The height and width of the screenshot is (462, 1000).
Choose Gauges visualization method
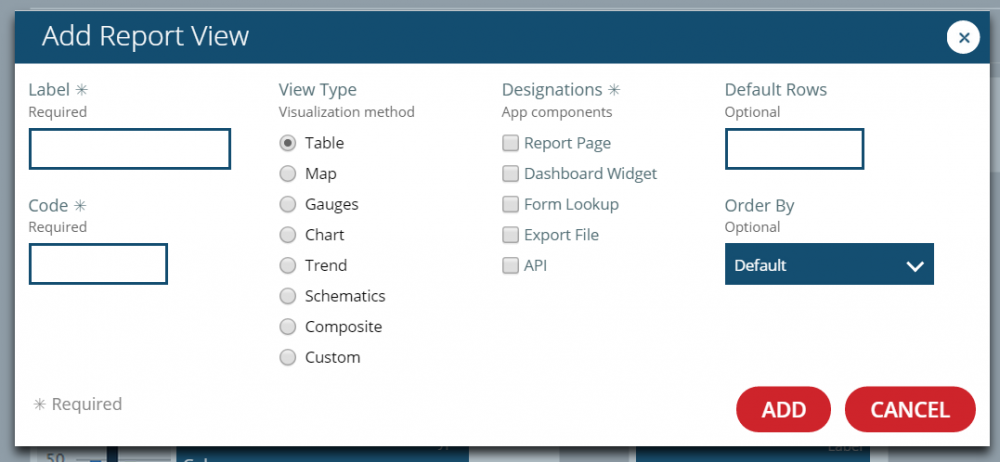click(288, 205)
